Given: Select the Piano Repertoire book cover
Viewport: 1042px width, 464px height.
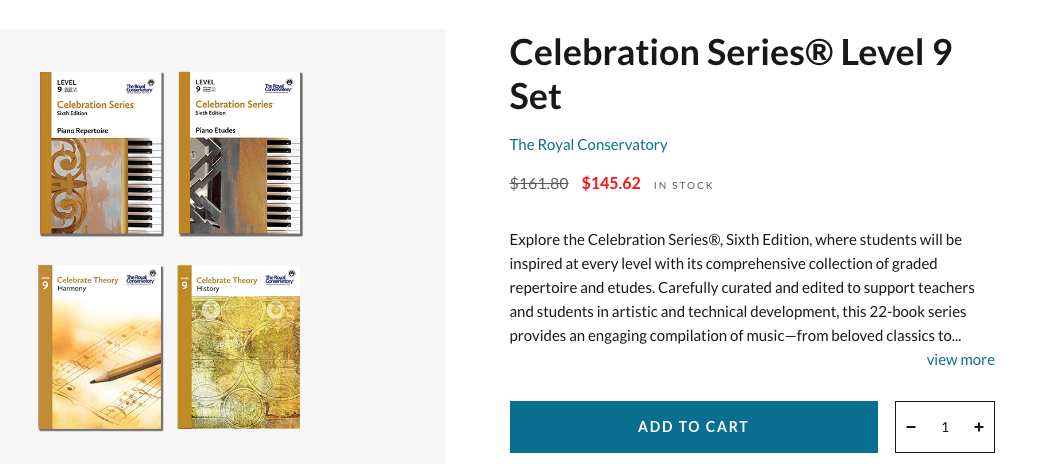Looking at the screenshot, I should click(x=101, y=153).
